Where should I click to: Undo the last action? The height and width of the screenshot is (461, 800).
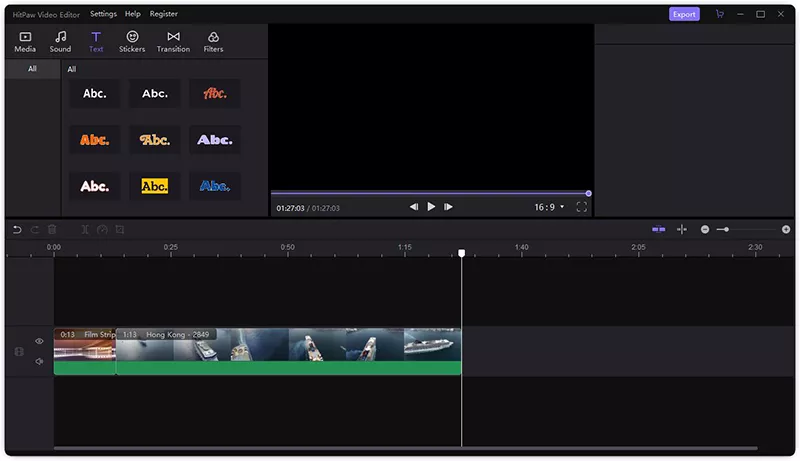tap(17, 229)
